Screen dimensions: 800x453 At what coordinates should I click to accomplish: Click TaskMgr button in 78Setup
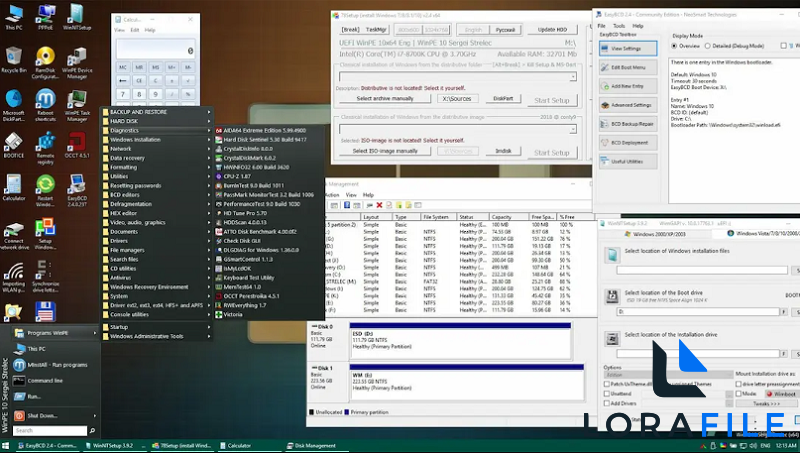click(x=376, y=30)
